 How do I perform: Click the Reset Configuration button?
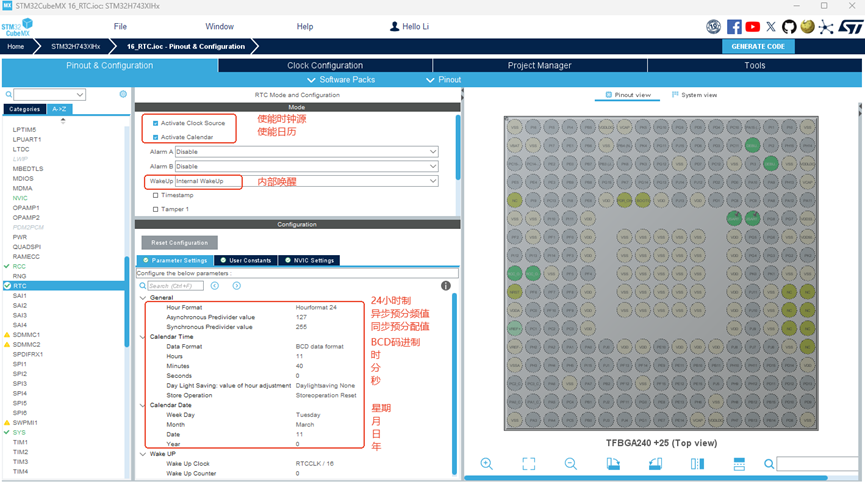(x=180, y=242)
